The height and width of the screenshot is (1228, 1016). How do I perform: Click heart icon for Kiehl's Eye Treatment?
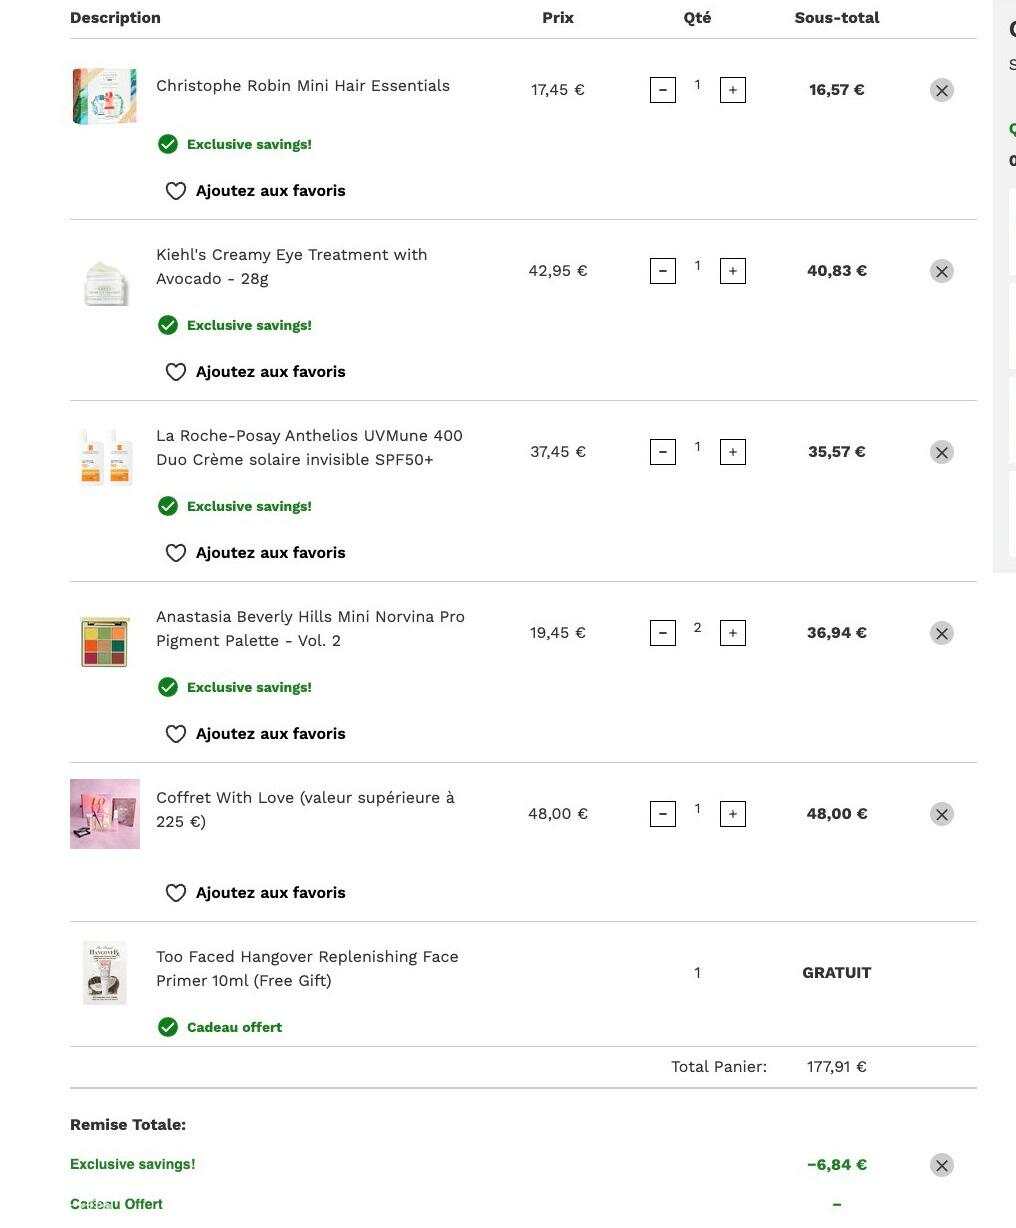point(176,372)
